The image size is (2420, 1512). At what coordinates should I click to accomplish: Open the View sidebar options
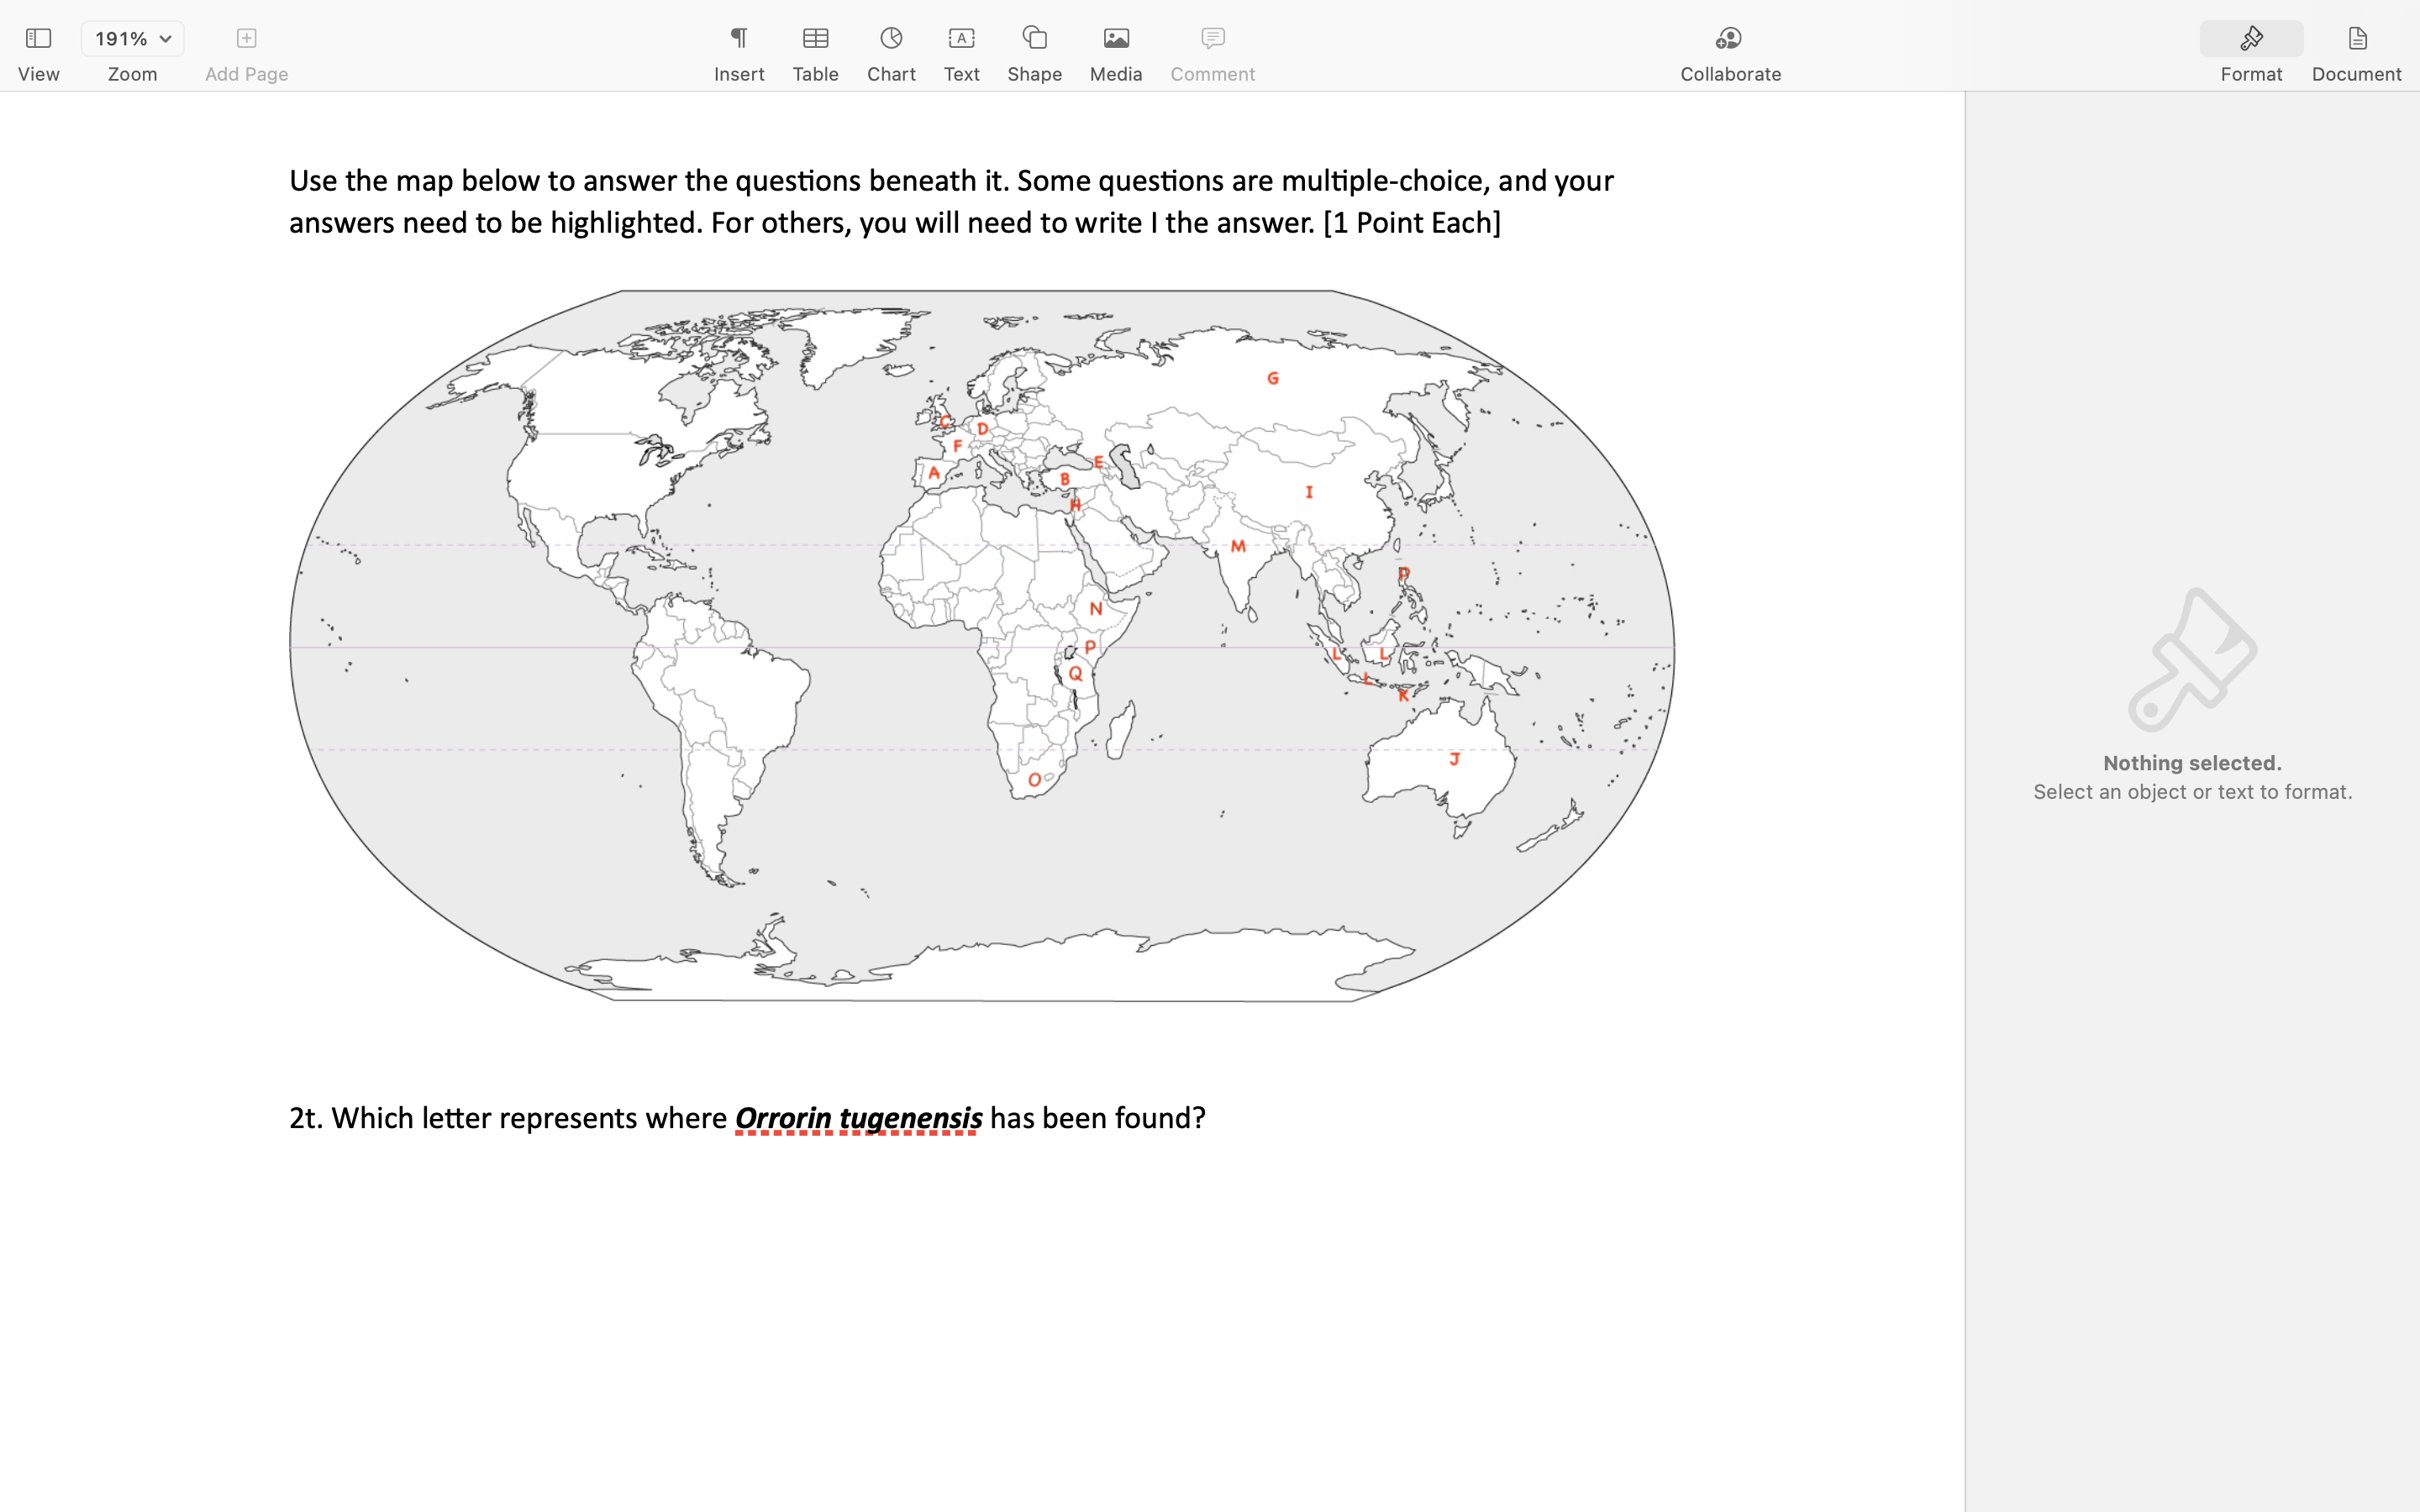(x=38, y=38)
